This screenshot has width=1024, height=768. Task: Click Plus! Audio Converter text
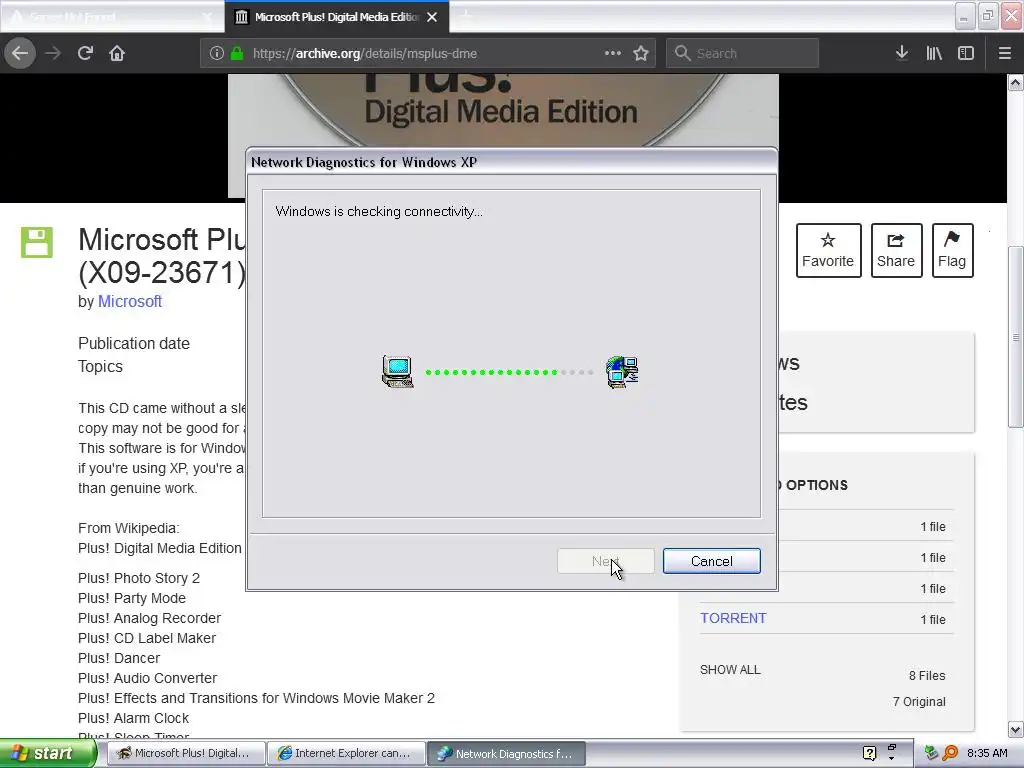pos(148,679)
